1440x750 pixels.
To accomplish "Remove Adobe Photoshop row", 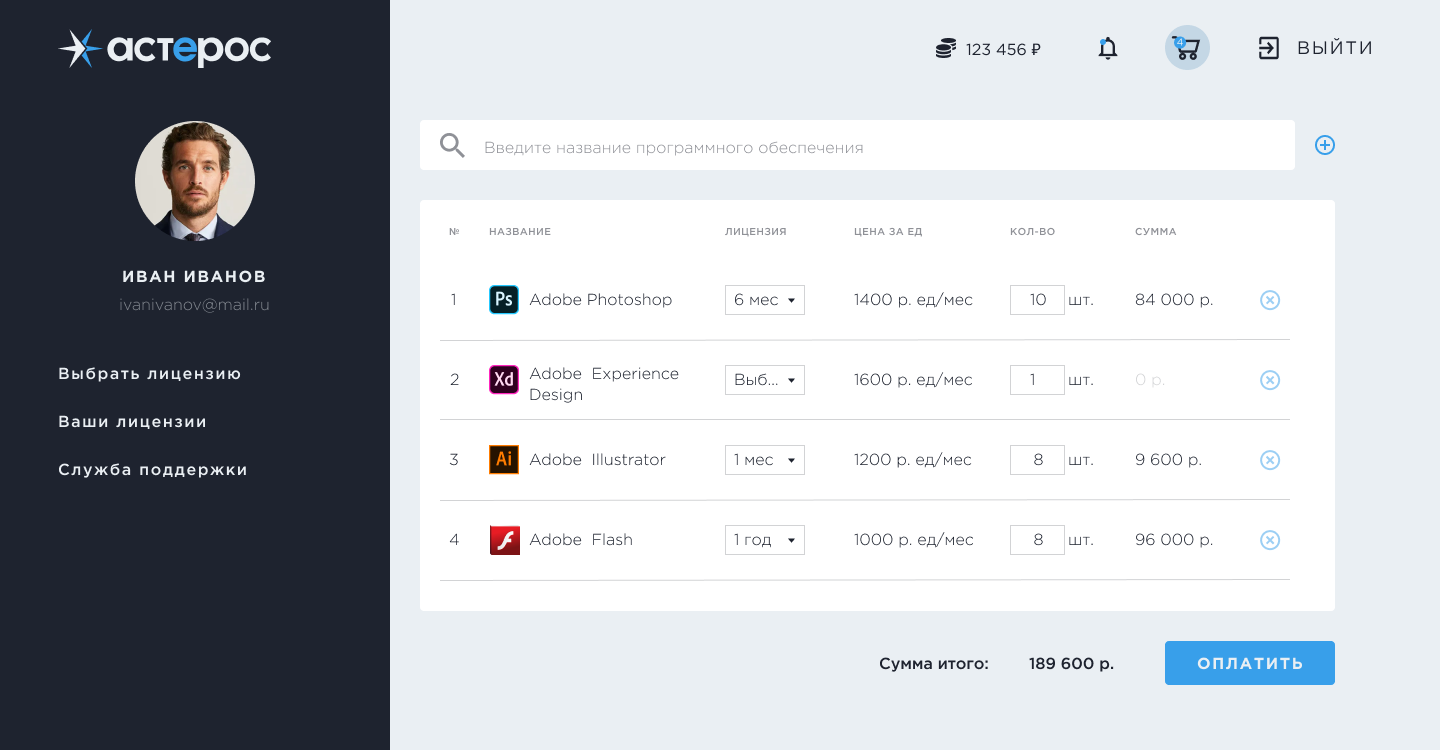I will click(x=1270, y=300).
